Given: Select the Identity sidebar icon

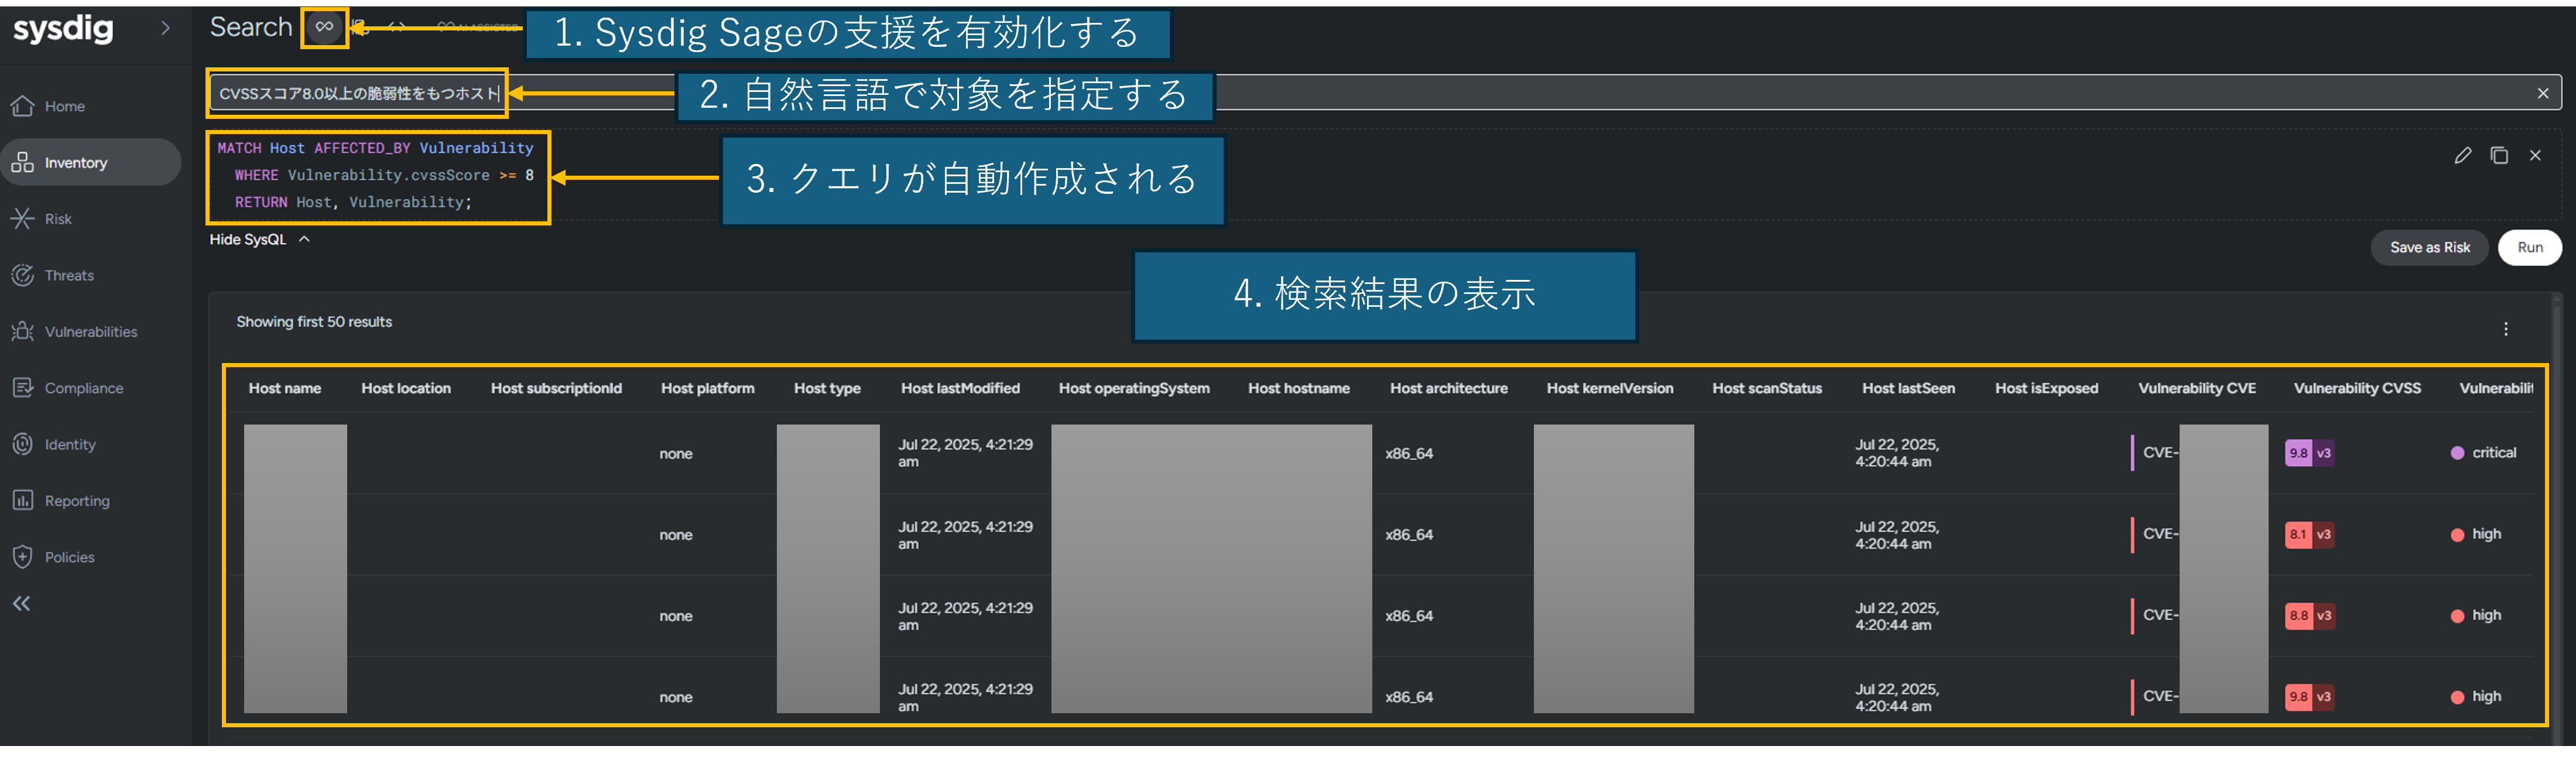Looking at the screenshot, I should pos(67,444).
